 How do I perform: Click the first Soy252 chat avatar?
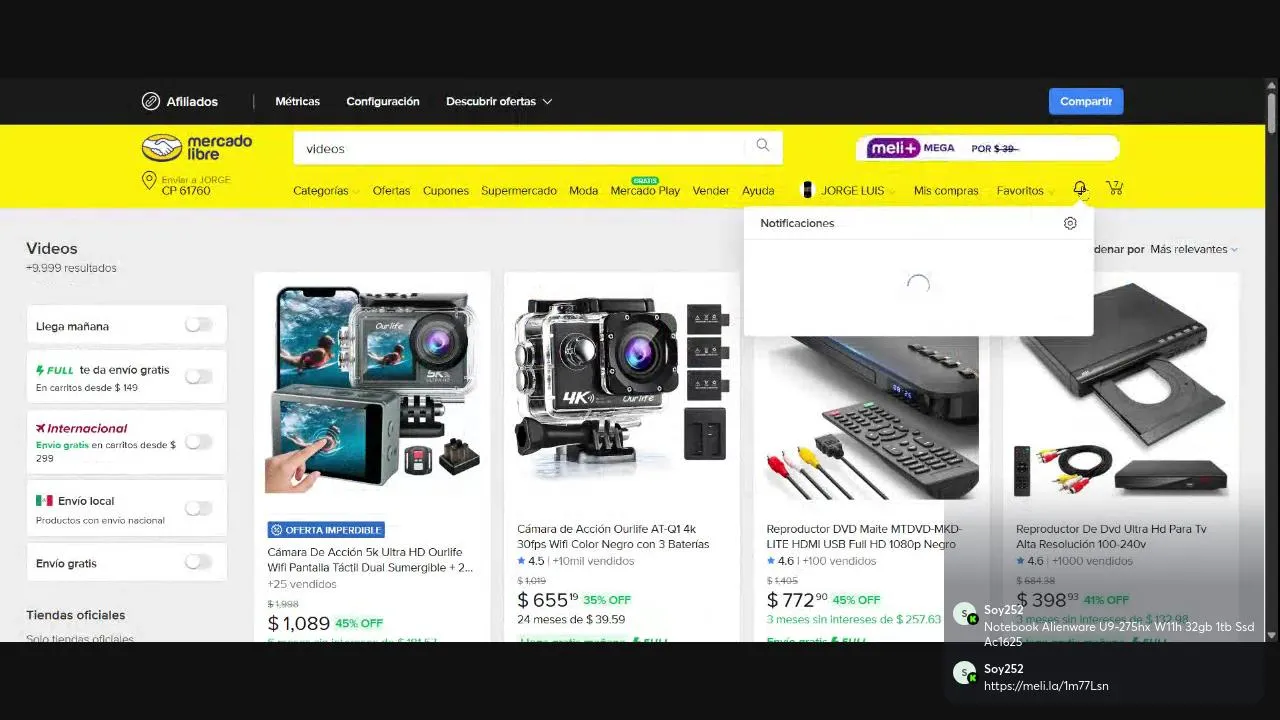(x=964, y=614)
